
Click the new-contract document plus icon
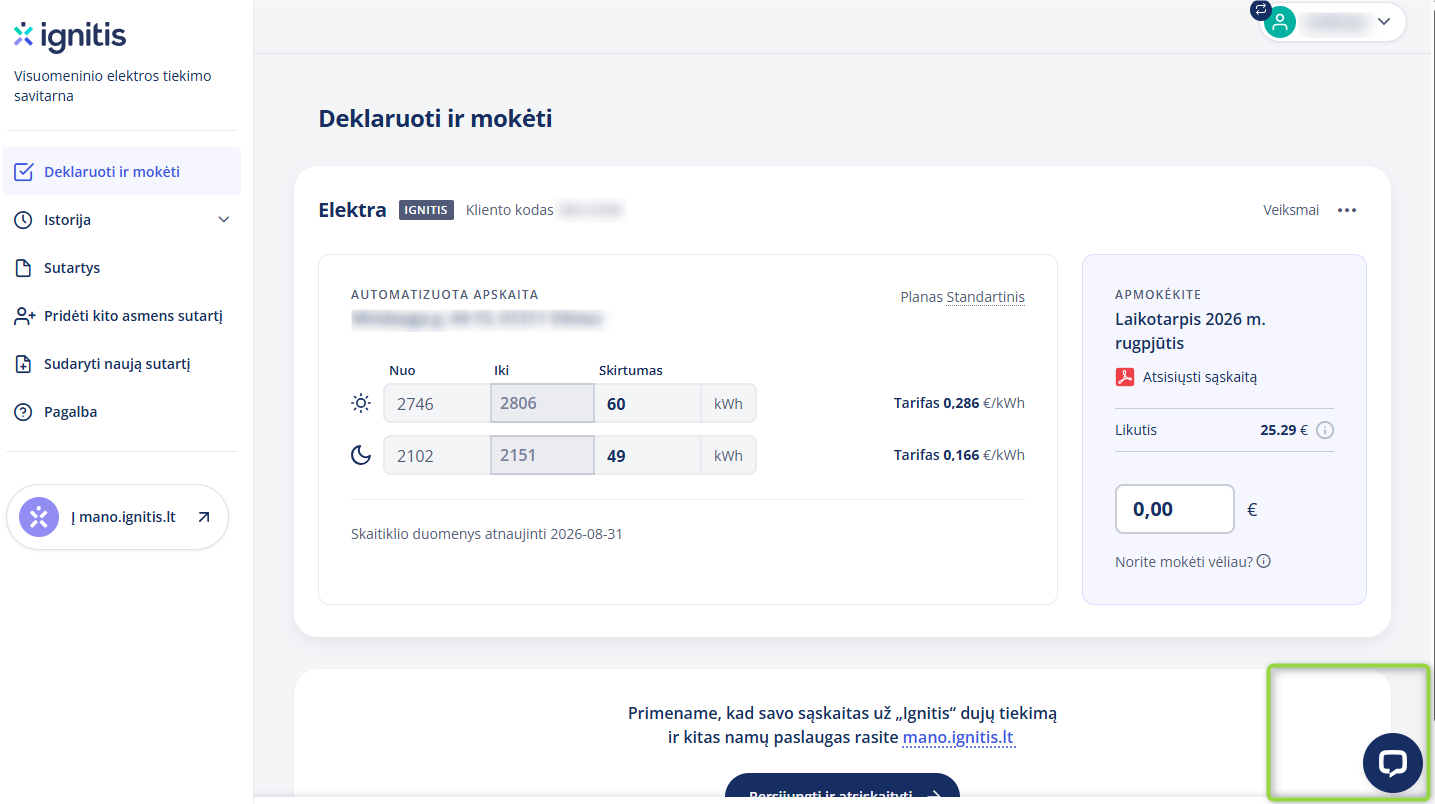pos(24,364)
